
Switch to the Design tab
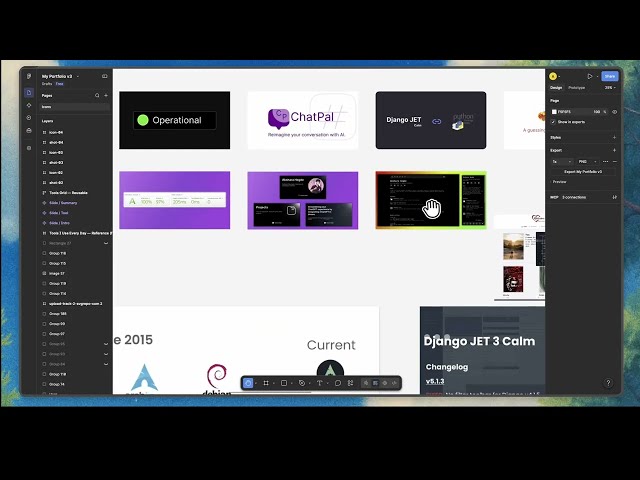coord(556,88)
